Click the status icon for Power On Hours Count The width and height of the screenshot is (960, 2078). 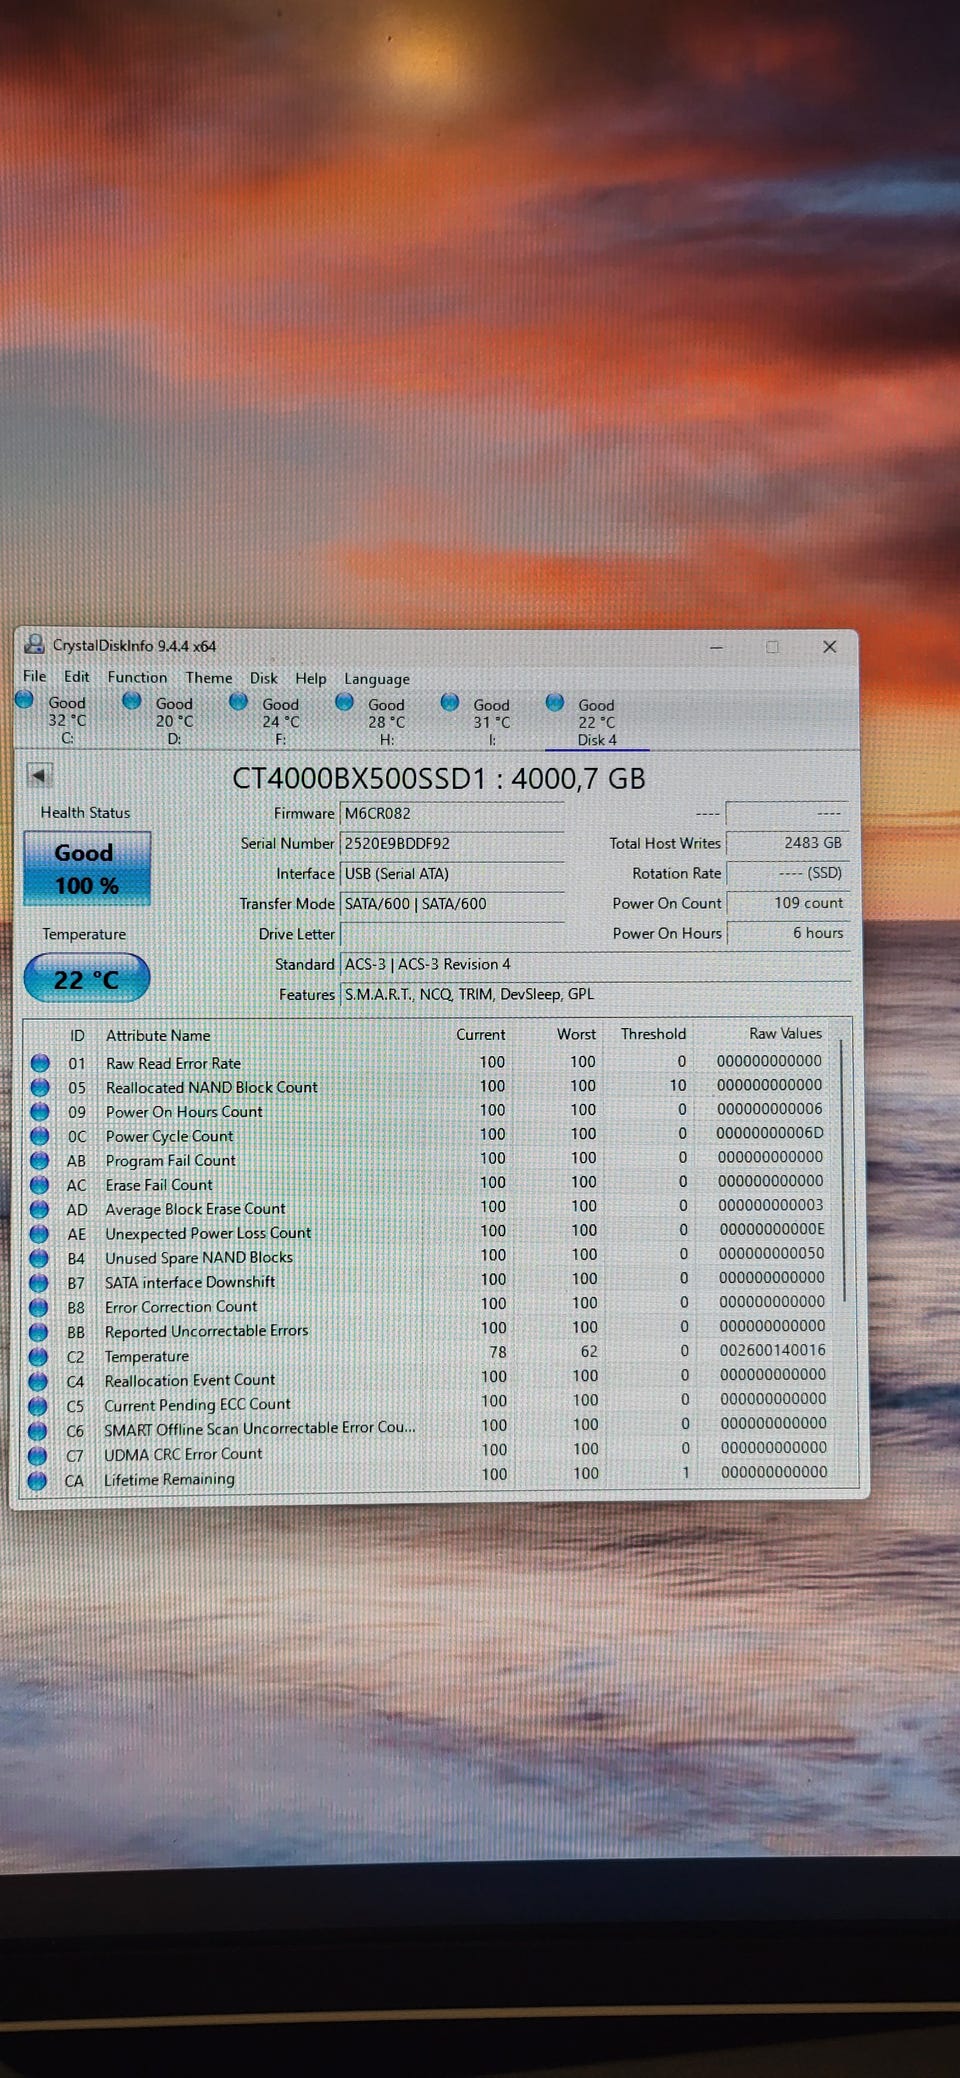(x=40, y=1111)
